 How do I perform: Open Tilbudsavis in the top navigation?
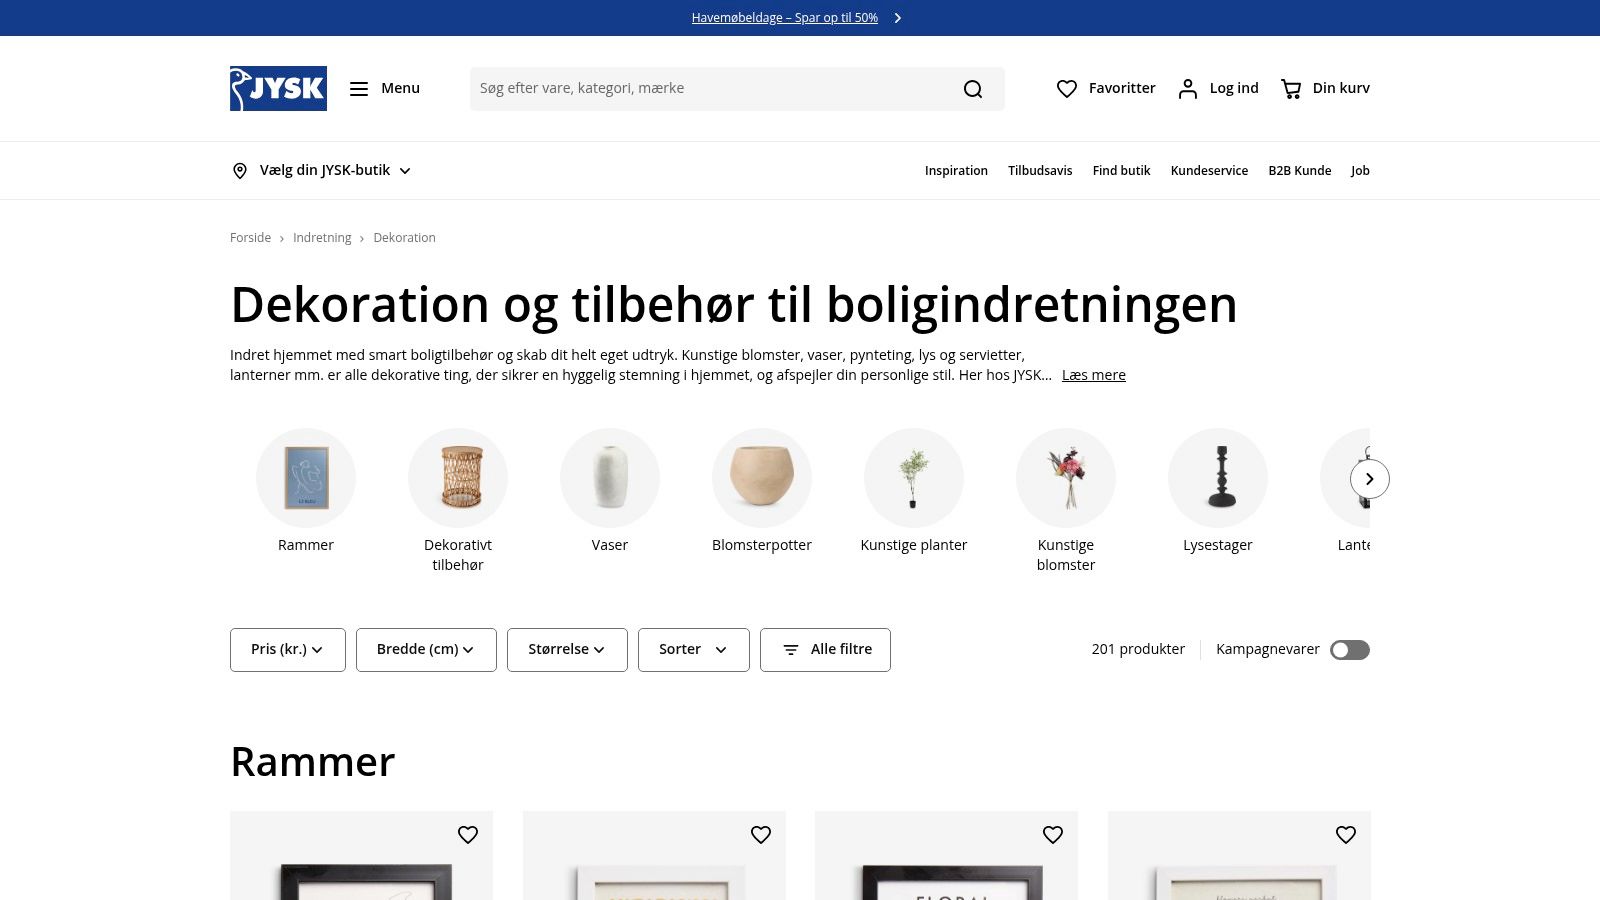pos(1040,171)
